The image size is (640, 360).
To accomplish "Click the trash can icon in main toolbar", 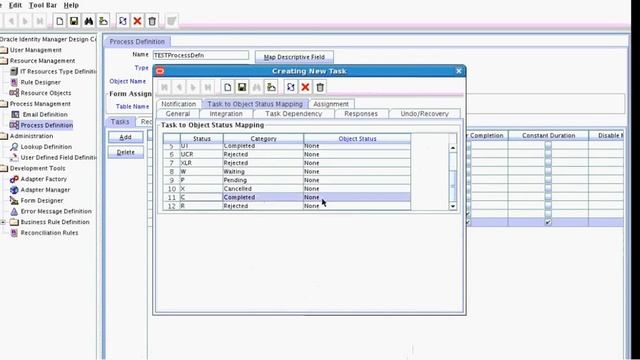I will [x=152, y=21].
